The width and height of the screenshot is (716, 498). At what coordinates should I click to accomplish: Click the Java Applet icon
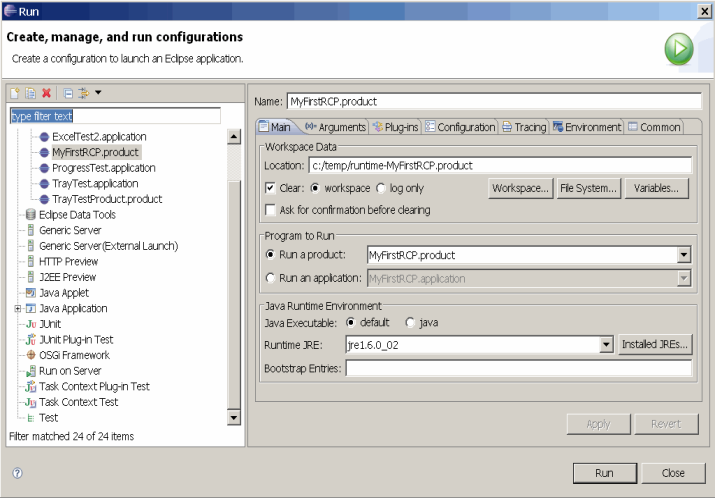(x=31, y=293)
